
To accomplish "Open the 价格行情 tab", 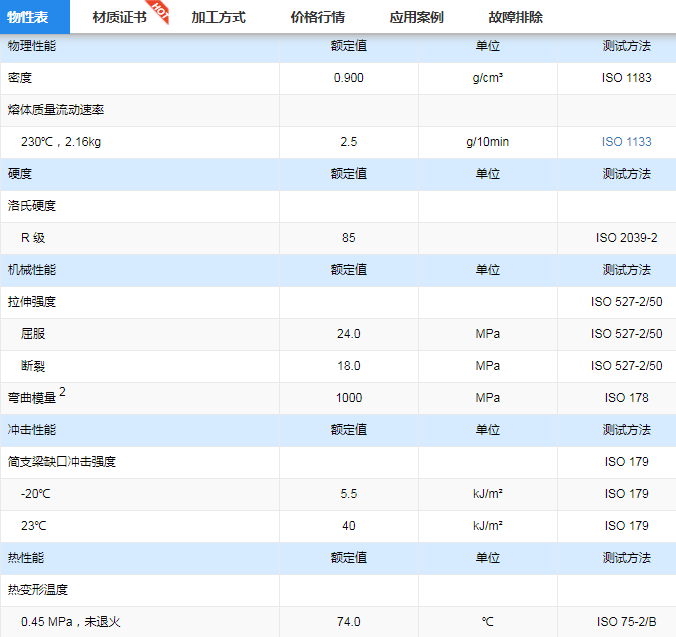I will click(317, 17).
